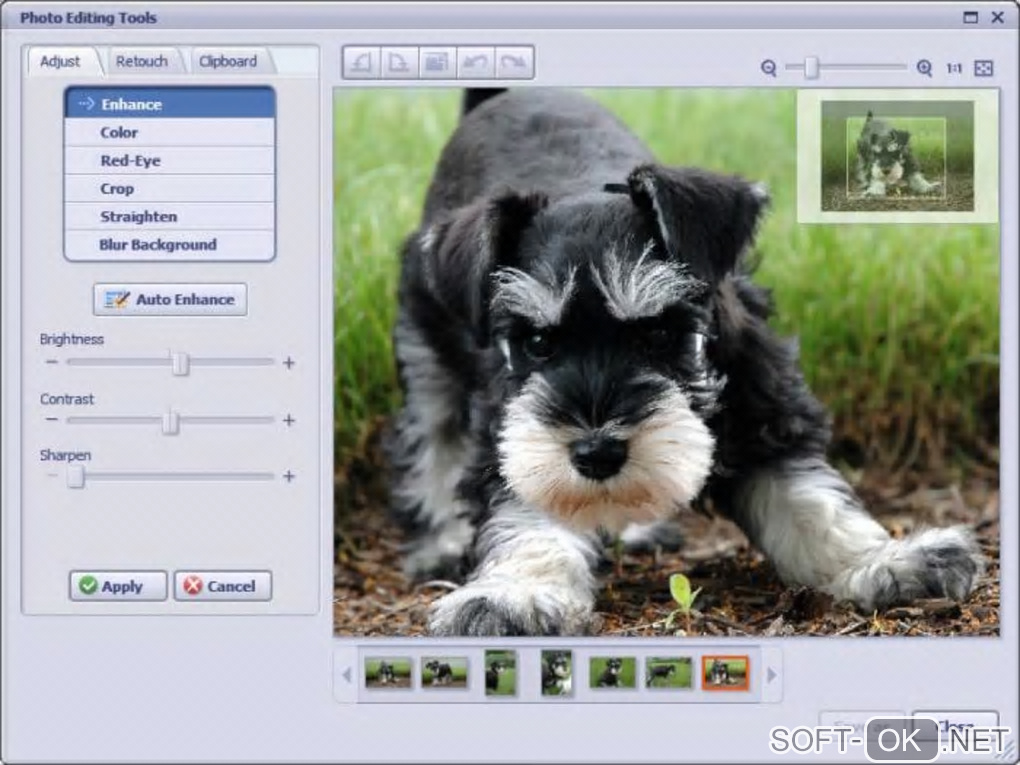Select the orange-highlighted seventh thumbnail
This screenshot has width=1020, height=765.
coord(725,673)
